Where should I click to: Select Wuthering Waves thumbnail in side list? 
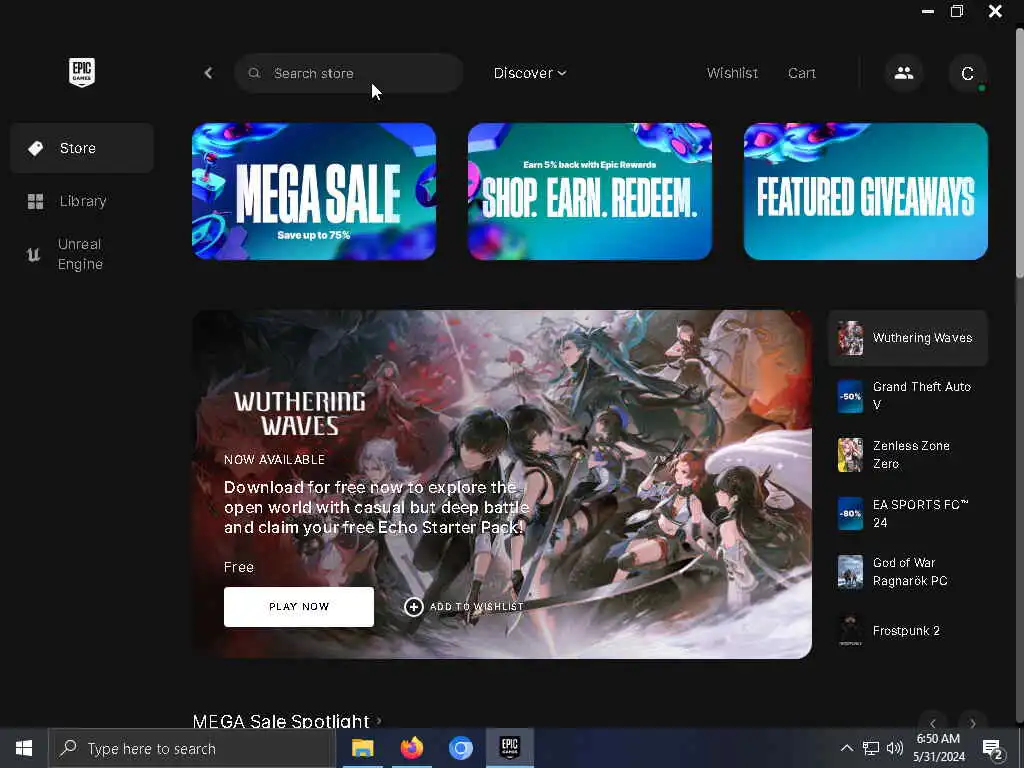[x=850, y=338]
